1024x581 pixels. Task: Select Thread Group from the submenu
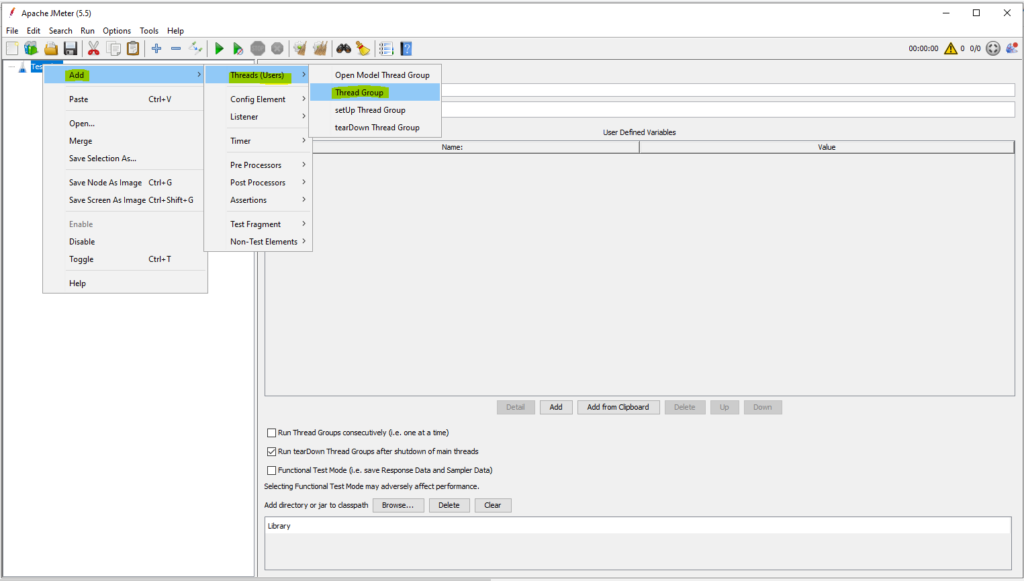[360, 93]
